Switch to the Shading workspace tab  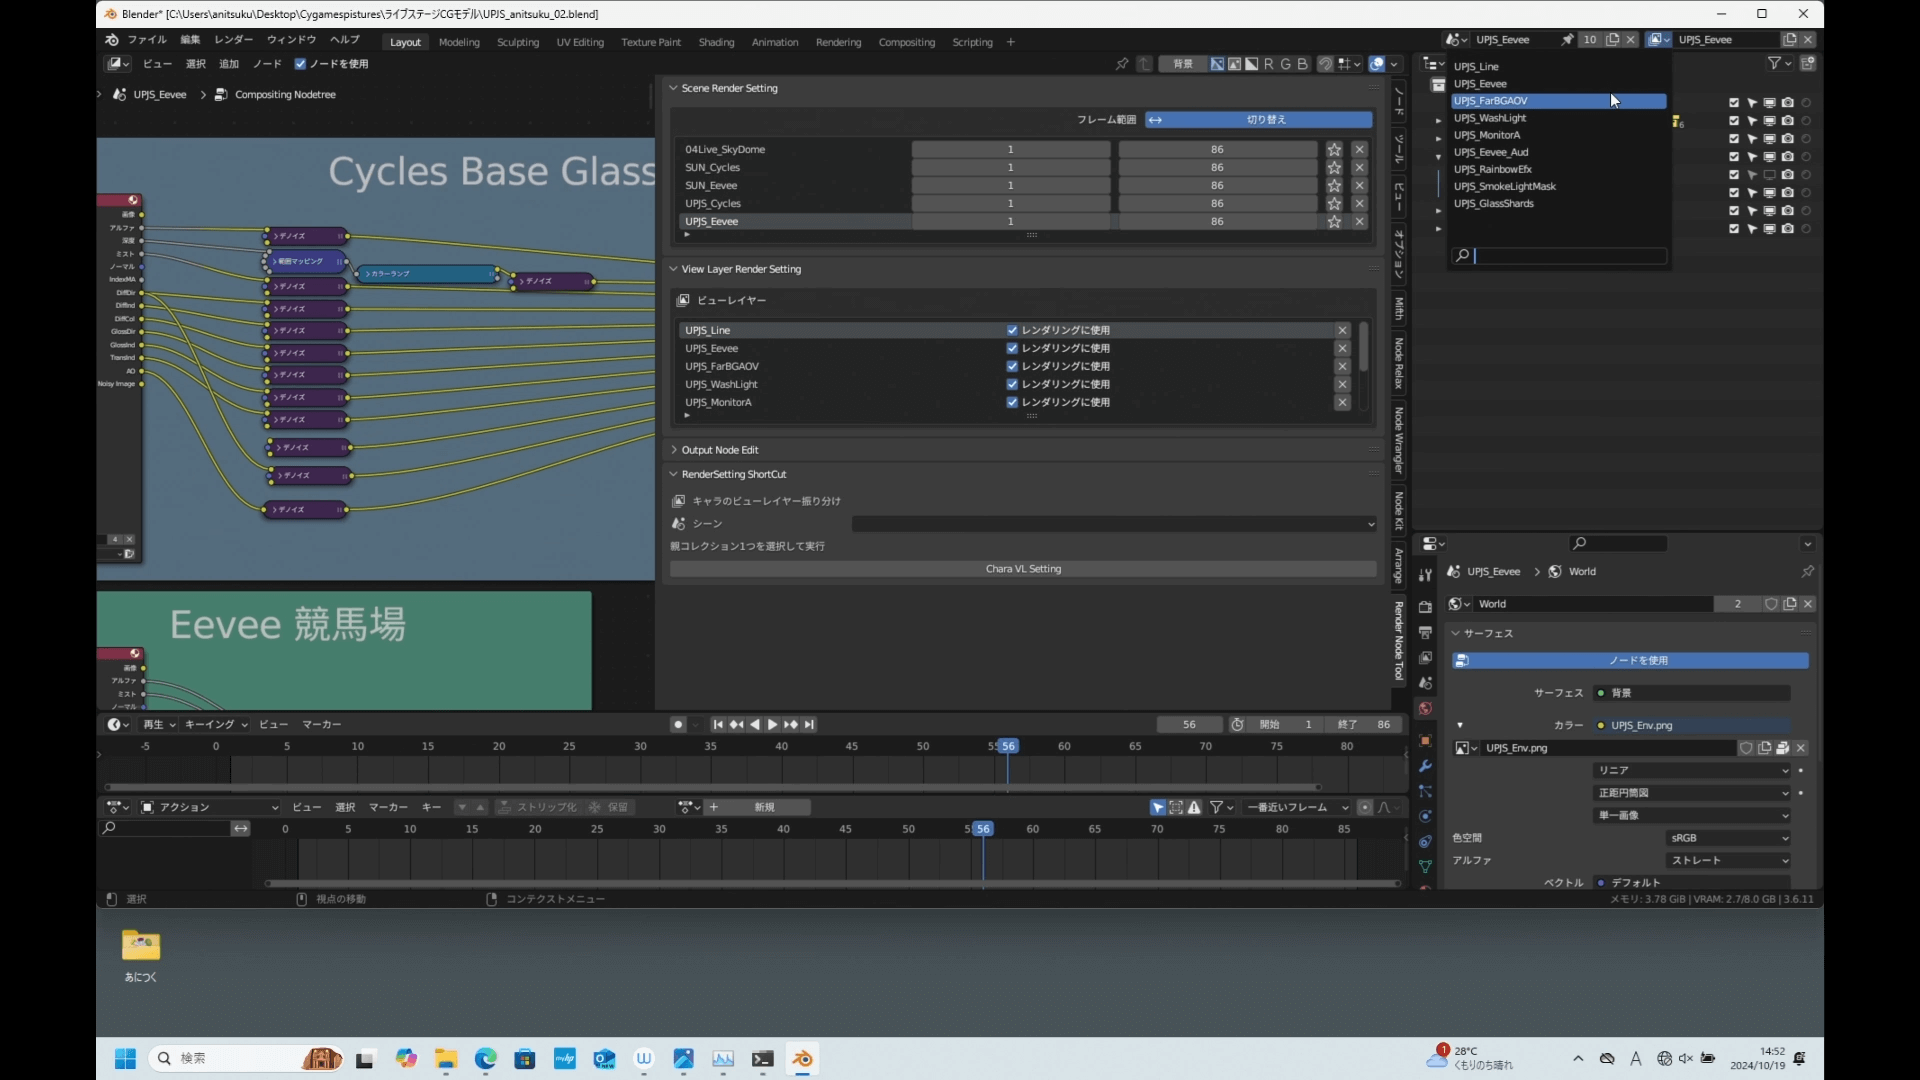point(716,42)
